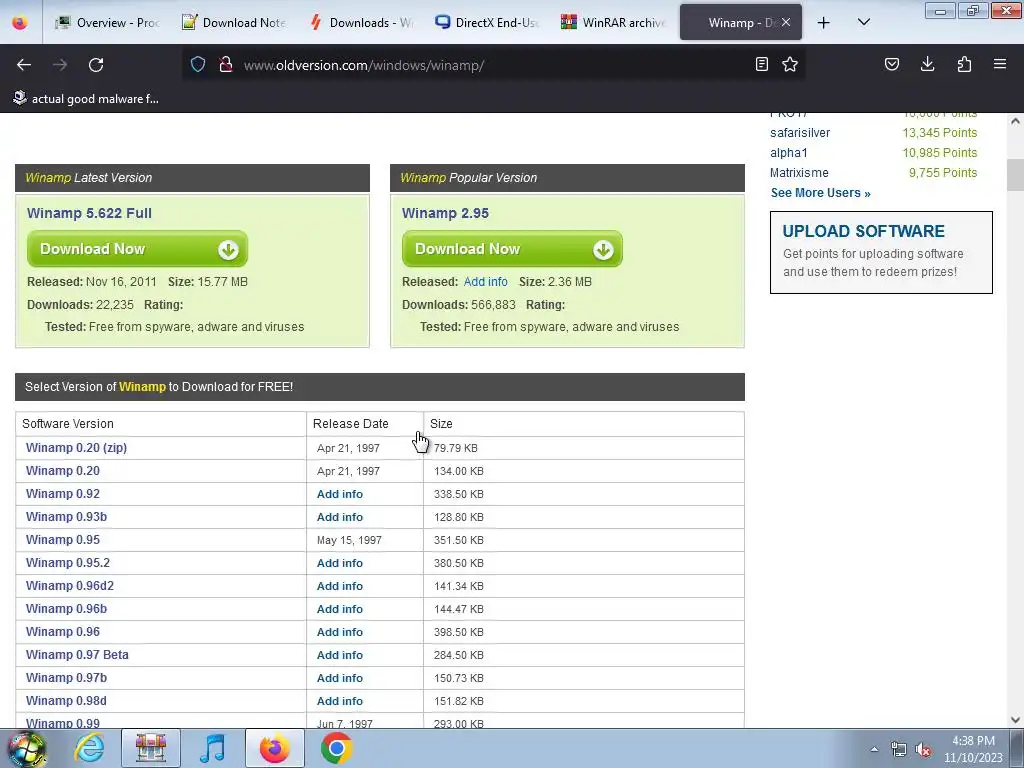The height and width of the screenshot is (768, 1024).
Task: Click Add info for Winamp 0.98d release date
Action: click(340, 701)
